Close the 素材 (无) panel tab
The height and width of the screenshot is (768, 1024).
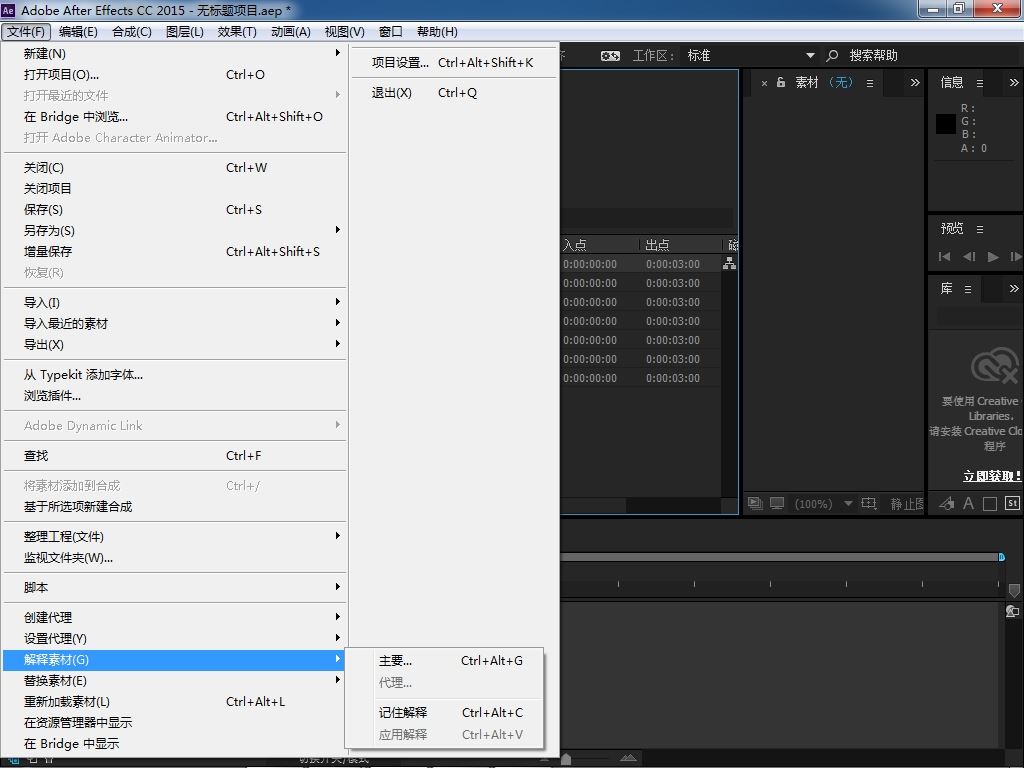tap(764, 84)
